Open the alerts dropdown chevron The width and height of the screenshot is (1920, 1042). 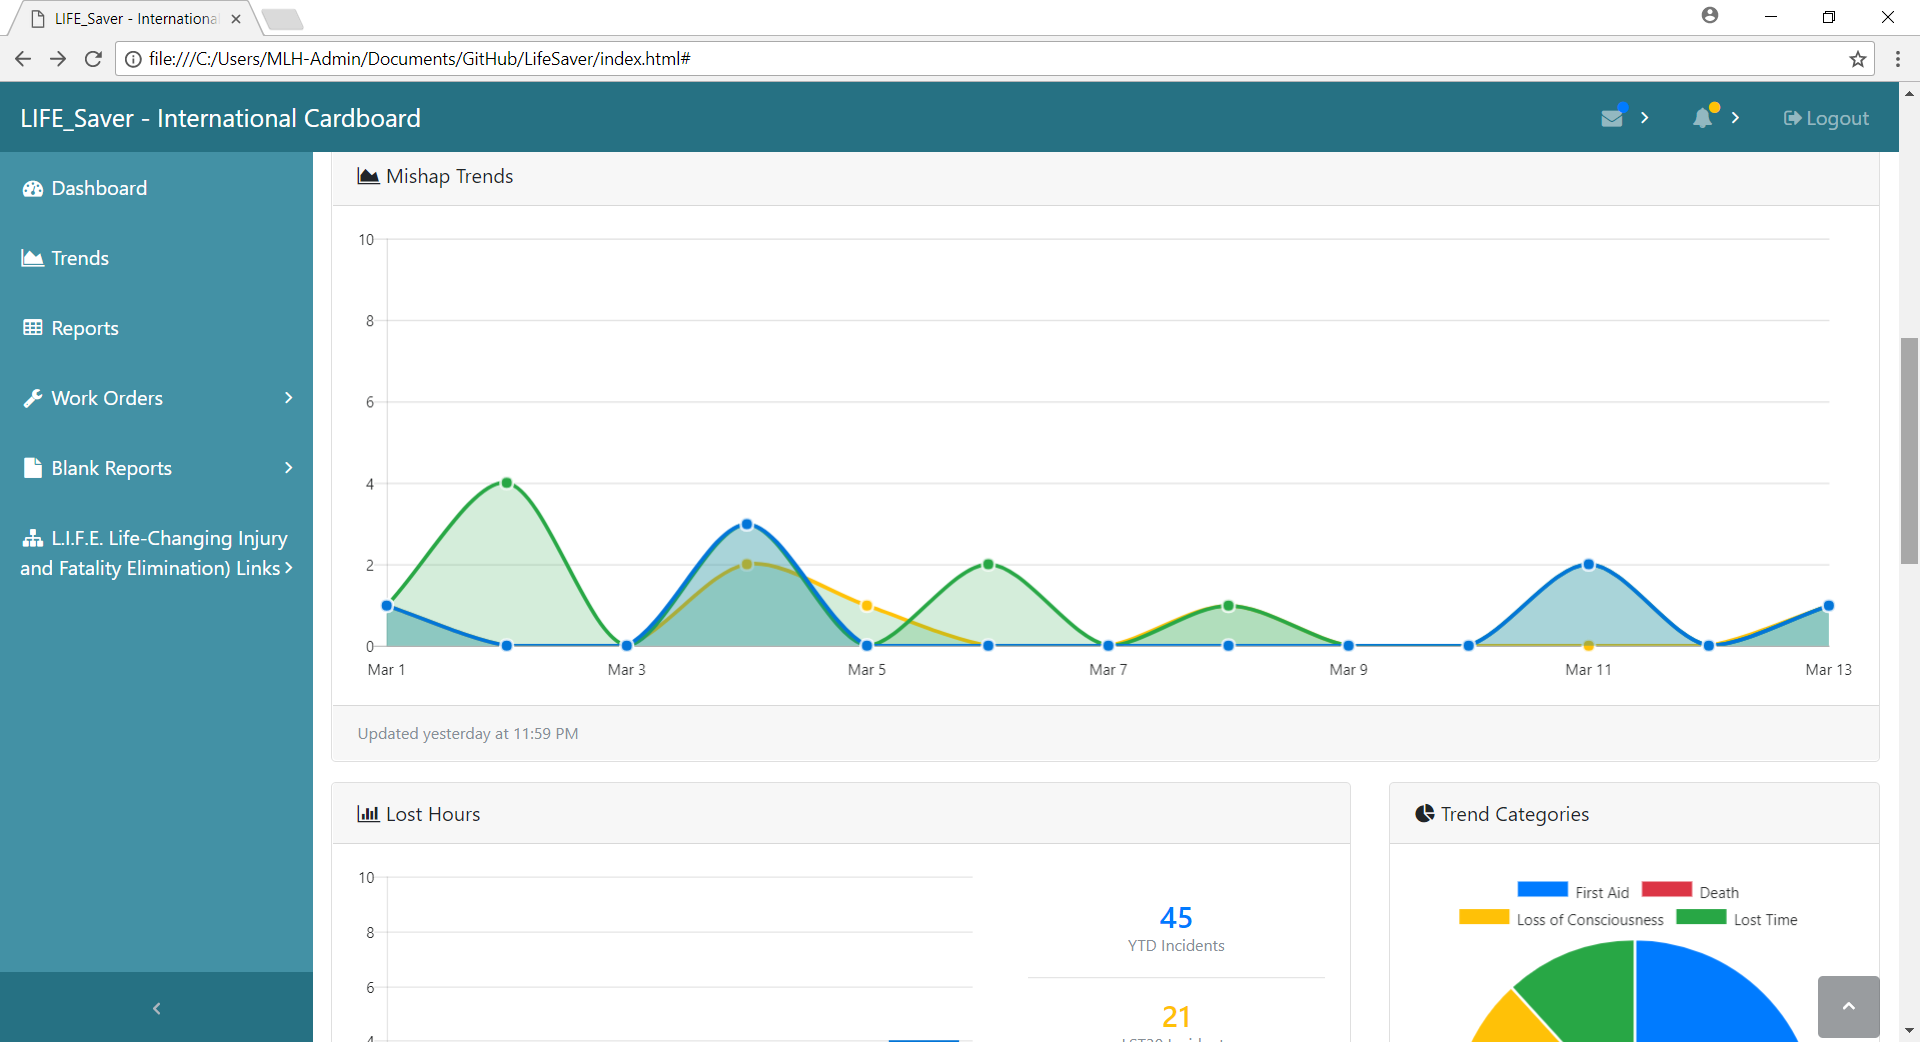tap(1735, 118)
